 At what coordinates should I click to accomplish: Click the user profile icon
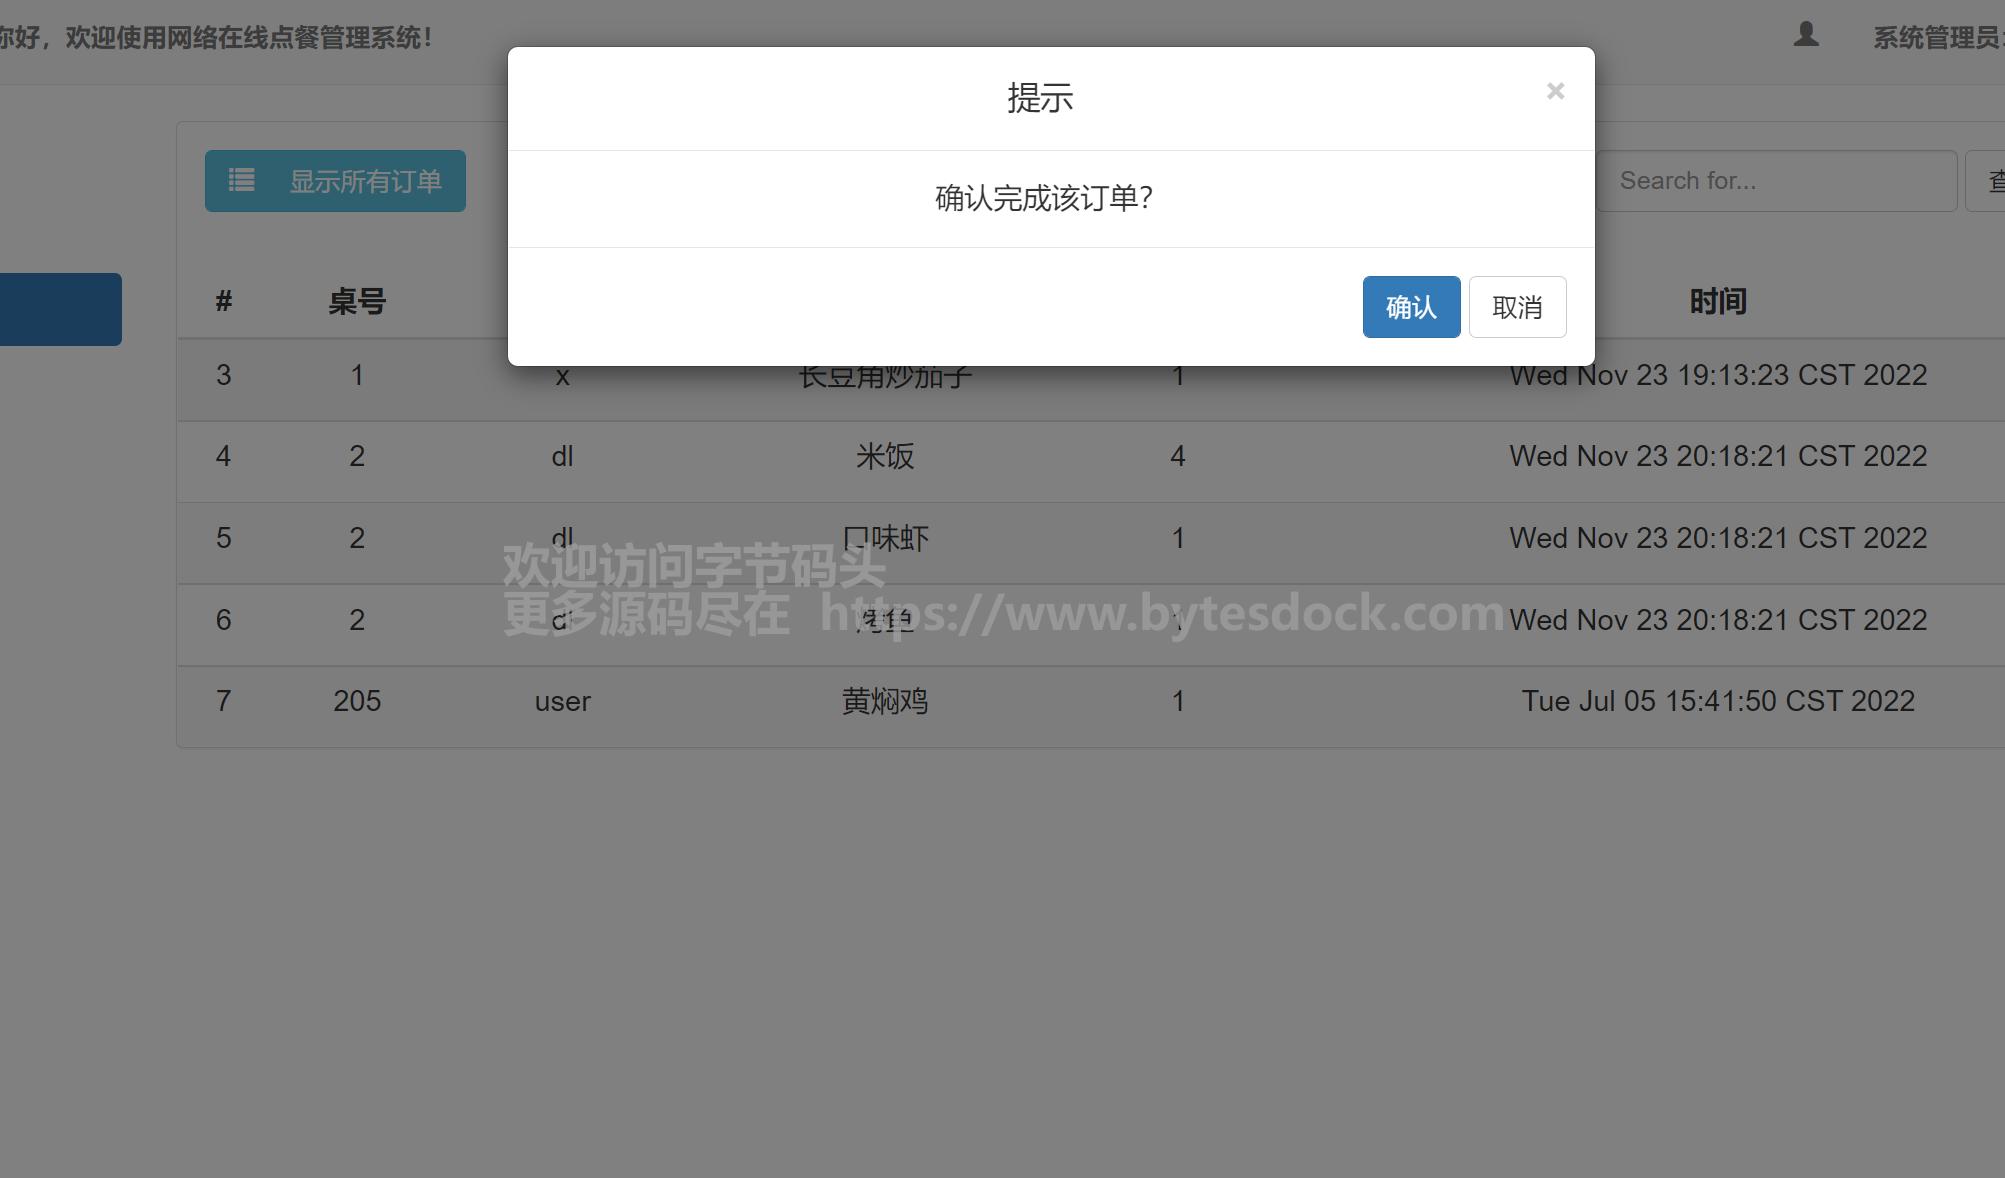(1805, 35)
